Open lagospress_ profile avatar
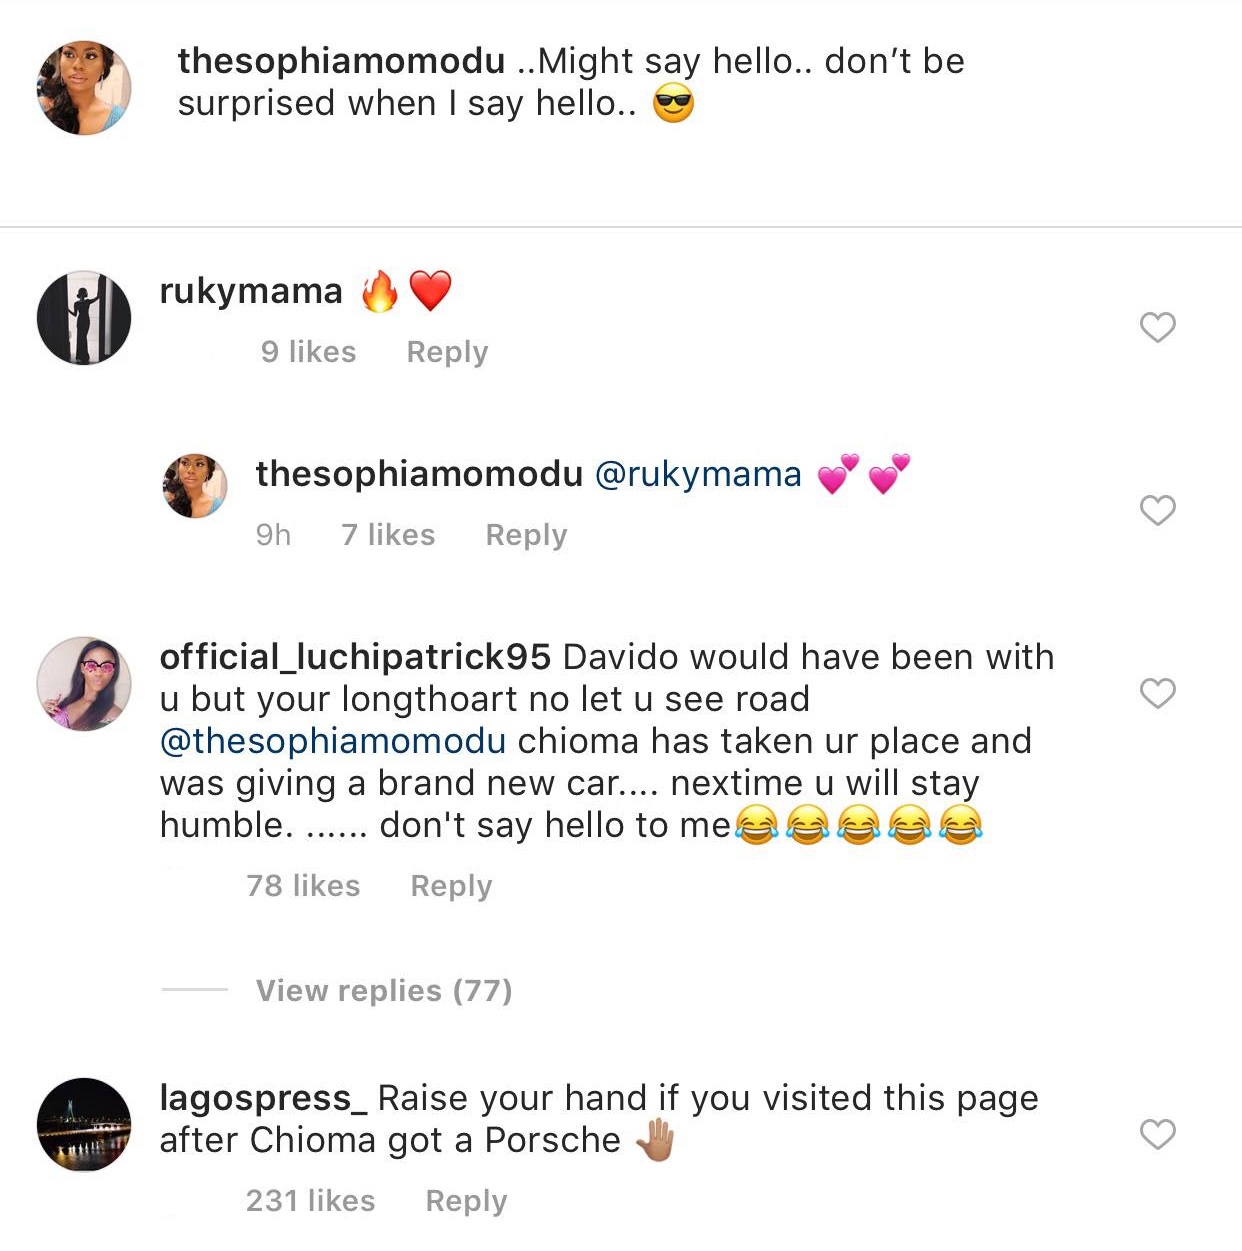 click(84, 1124)
